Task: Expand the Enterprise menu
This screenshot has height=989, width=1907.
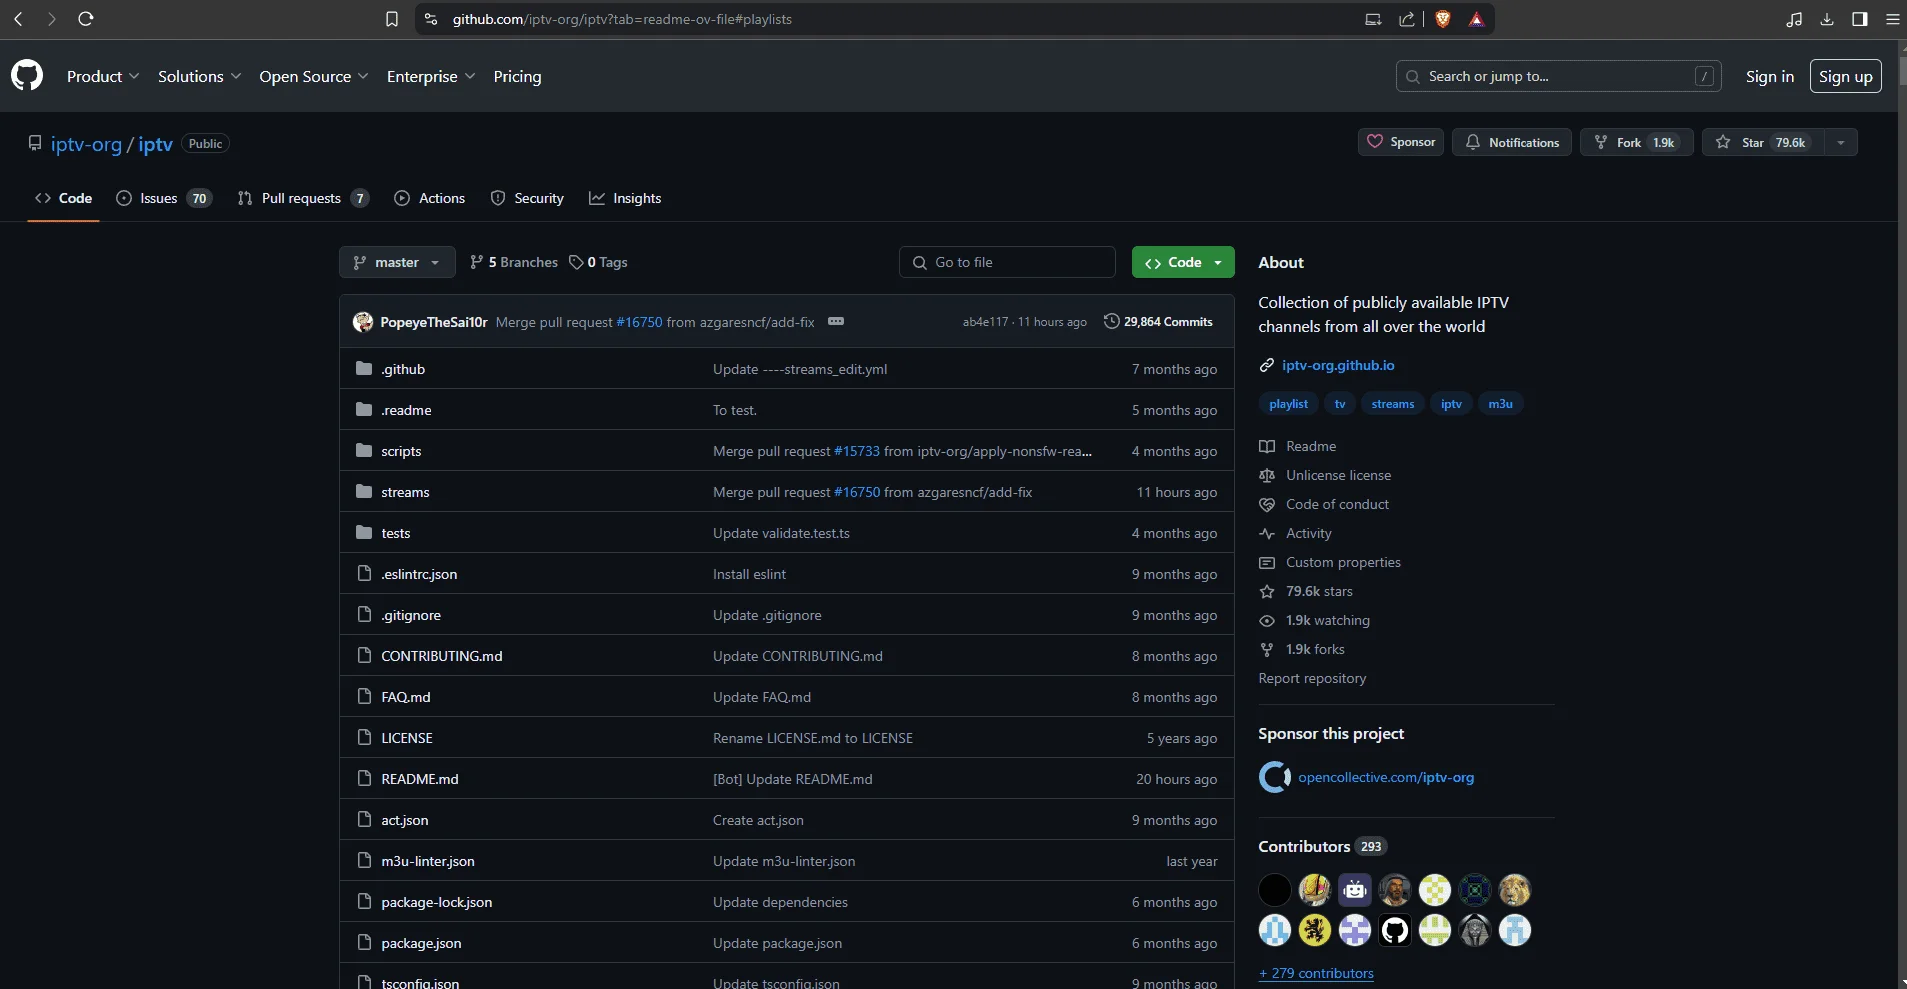Action: click(431, 76)
